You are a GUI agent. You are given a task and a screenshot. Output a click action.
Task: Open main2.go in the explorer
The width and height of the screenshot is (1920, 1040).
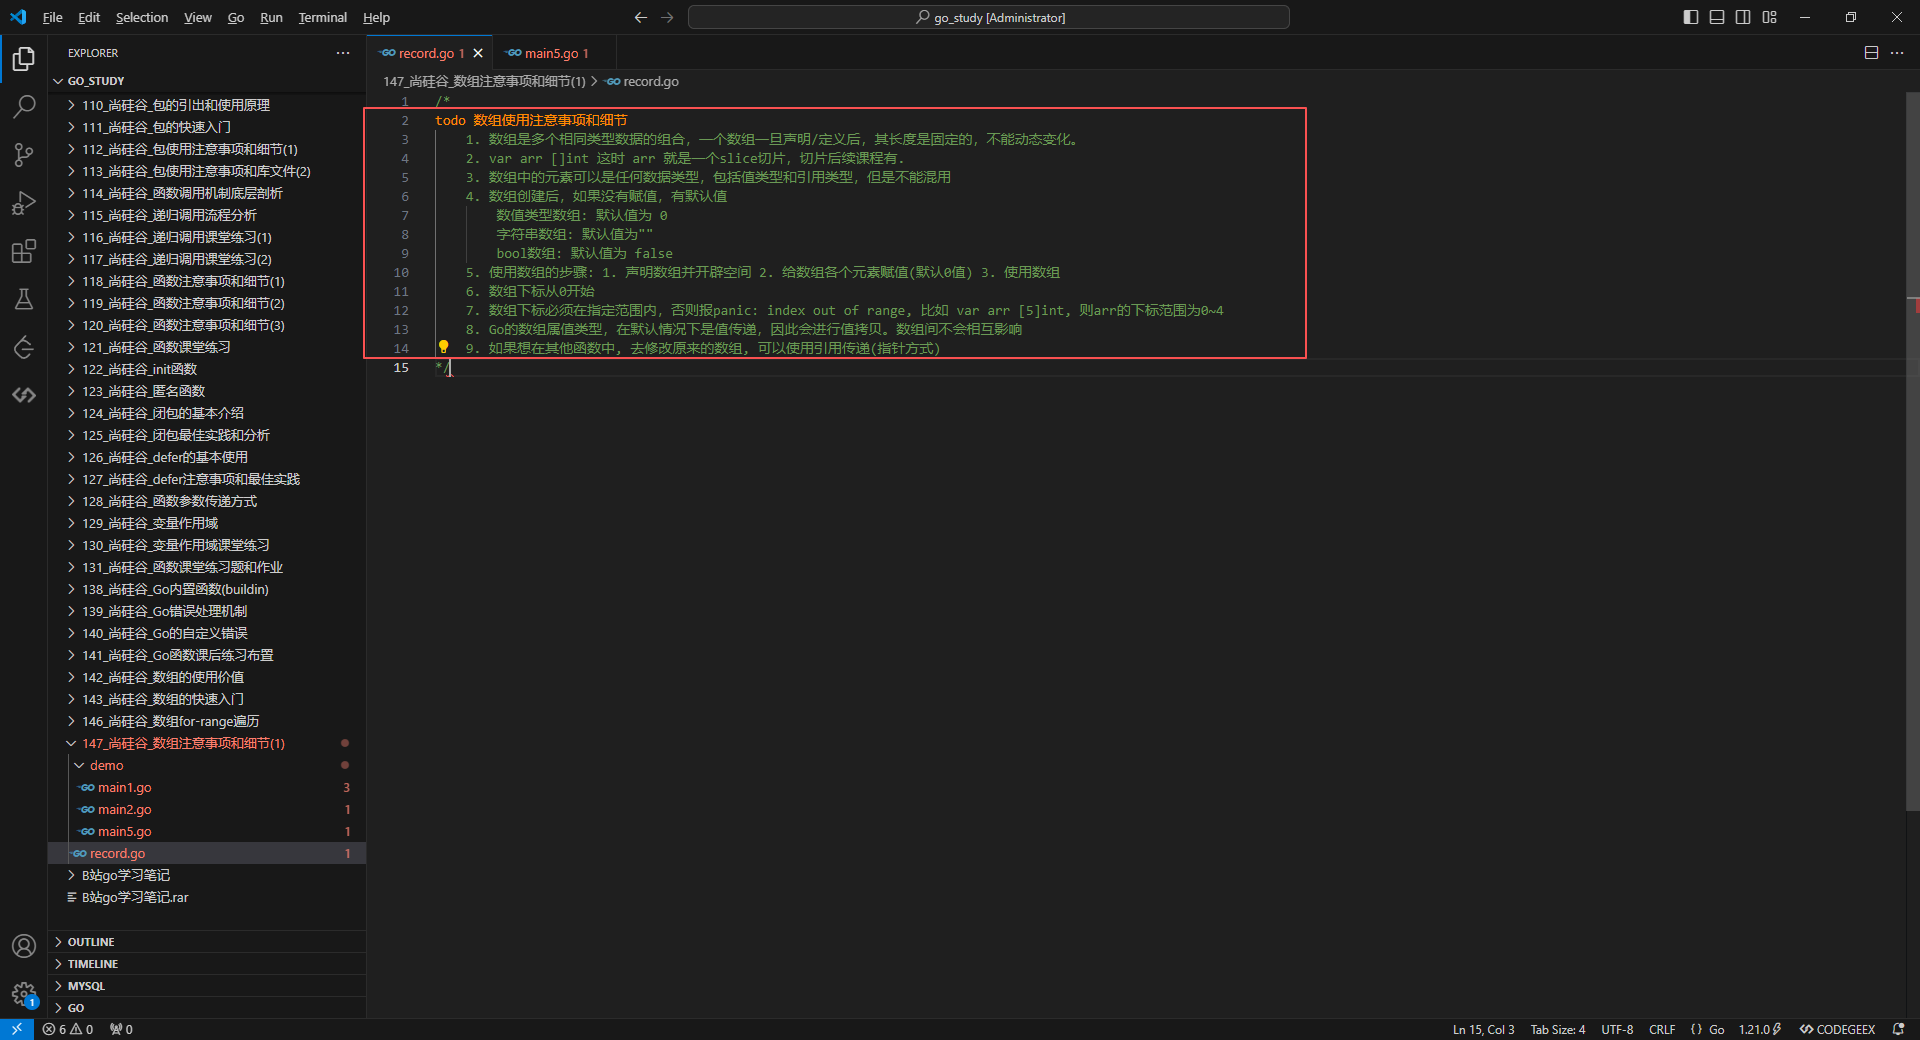click(207, 809)
